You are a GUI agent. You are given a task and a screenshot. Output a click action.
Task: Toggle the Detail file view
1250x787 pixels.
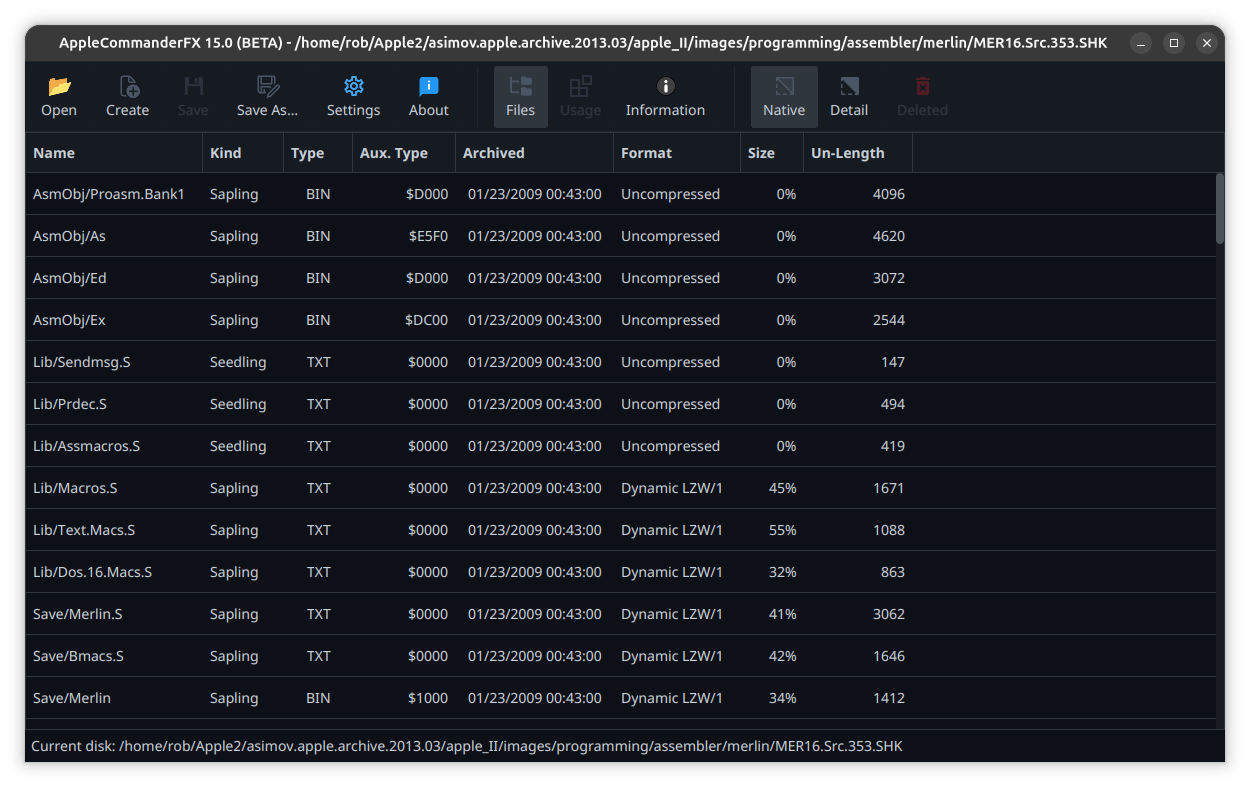(x=849, y=97)
